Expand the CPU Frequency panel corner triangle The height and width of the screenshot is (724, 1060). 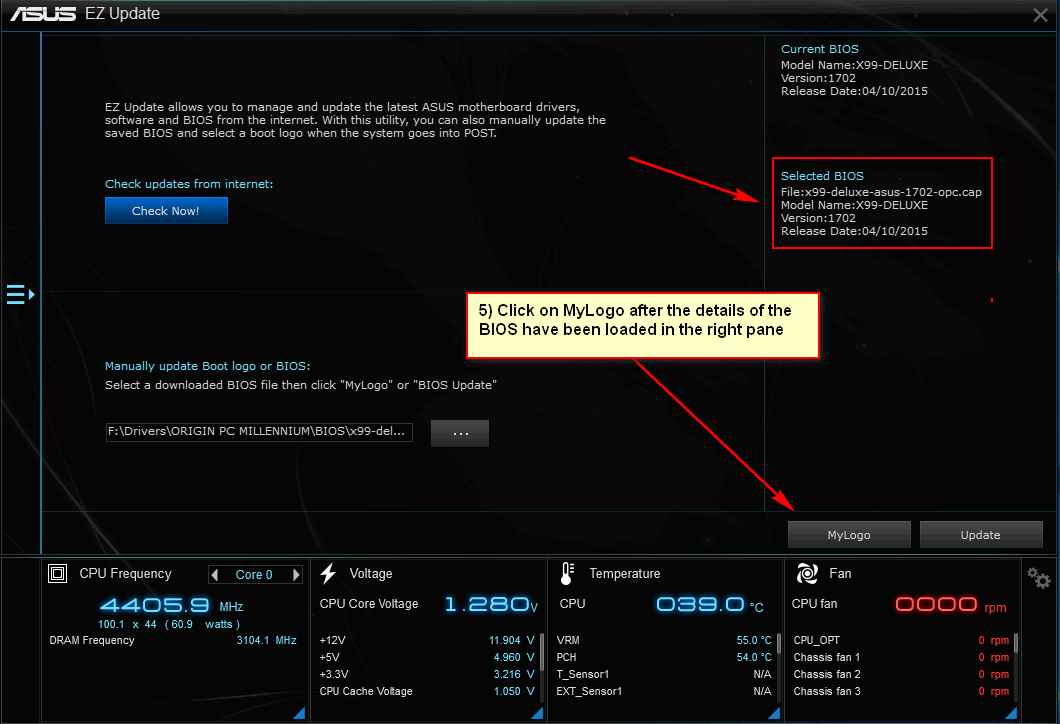tap(299, 713)
